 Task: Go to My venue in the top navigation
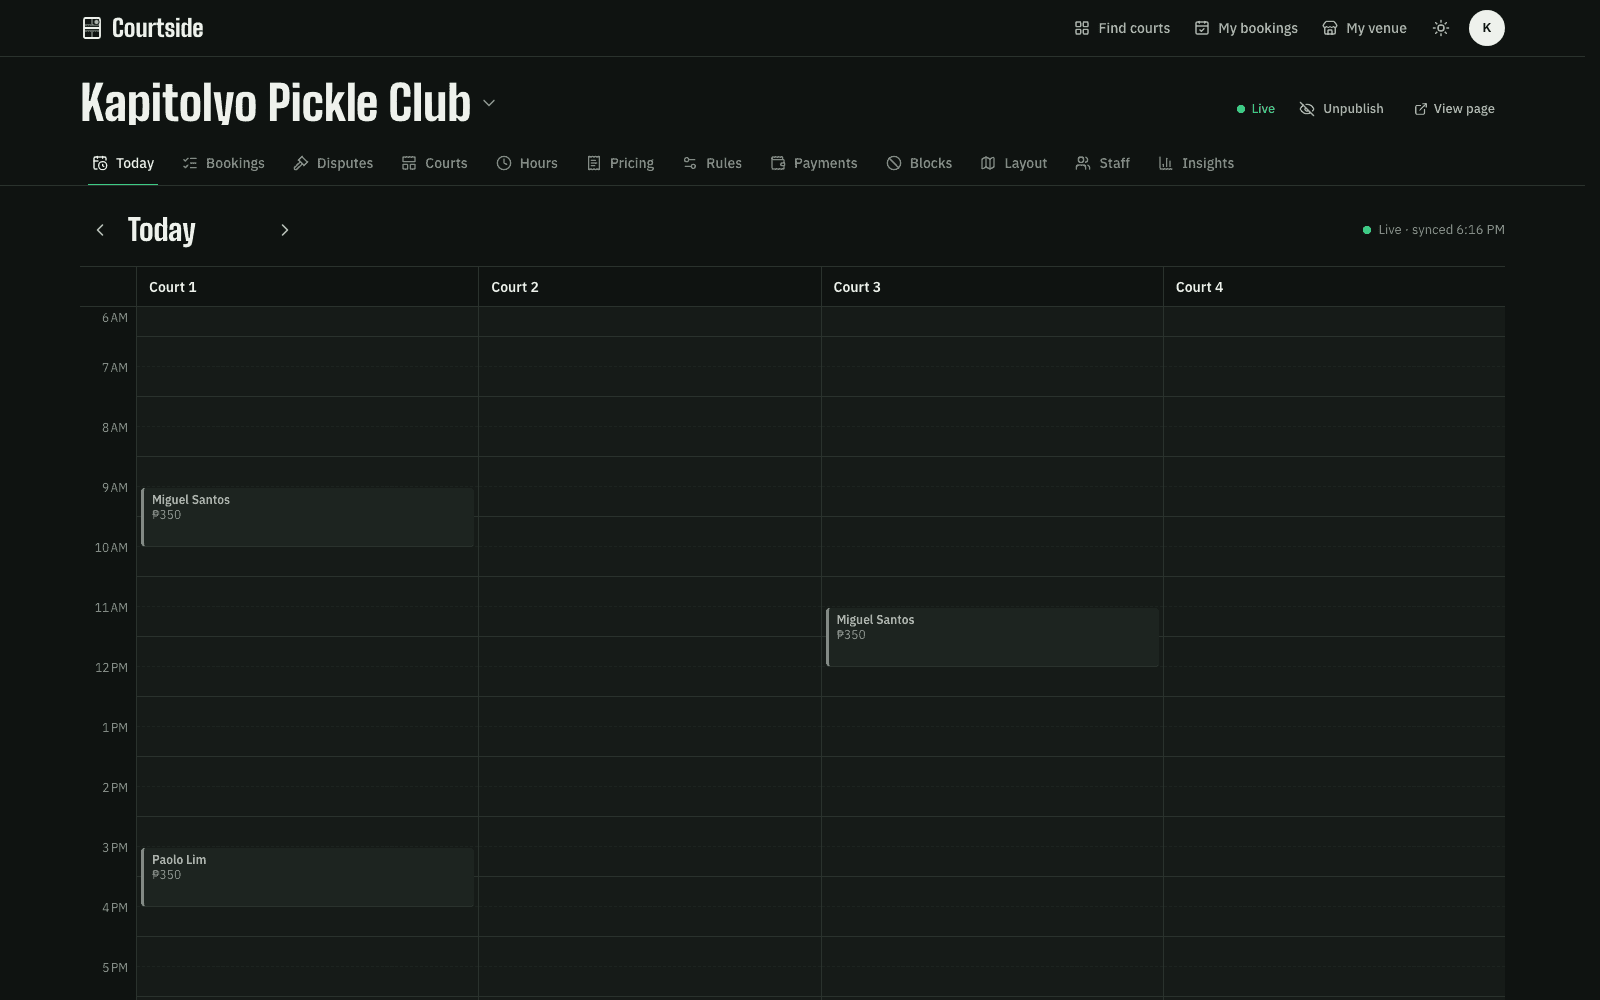tap(1364, 28)
